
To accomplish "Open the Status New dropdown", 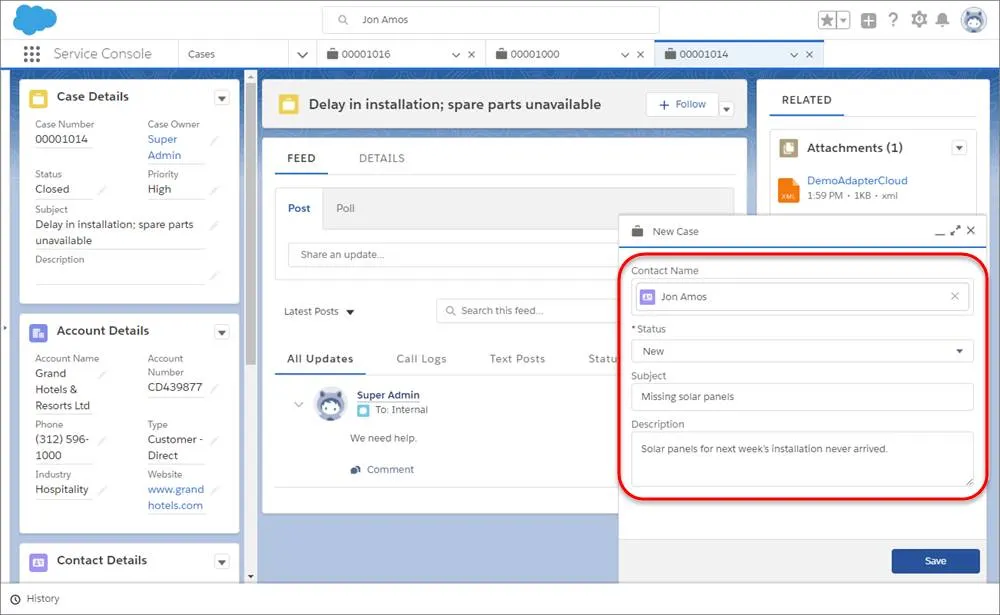I will pos(802,352).
